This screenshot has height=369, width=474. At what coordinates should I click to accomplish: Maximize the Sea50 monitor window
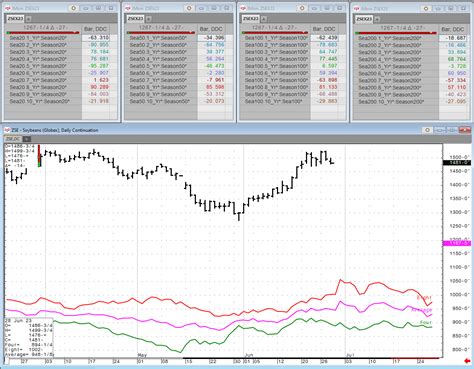click(214, 8)
